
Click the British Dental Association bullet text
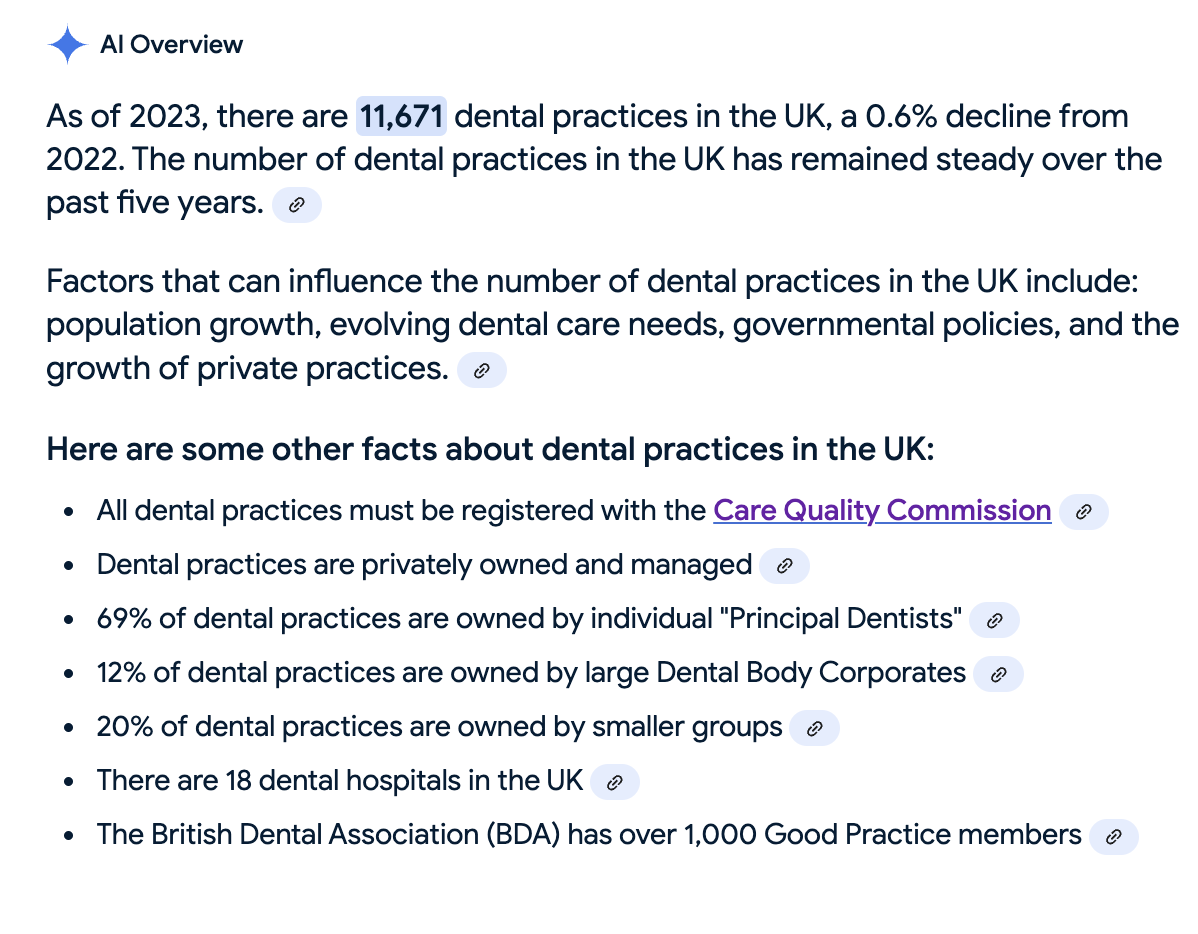[588, 835]
